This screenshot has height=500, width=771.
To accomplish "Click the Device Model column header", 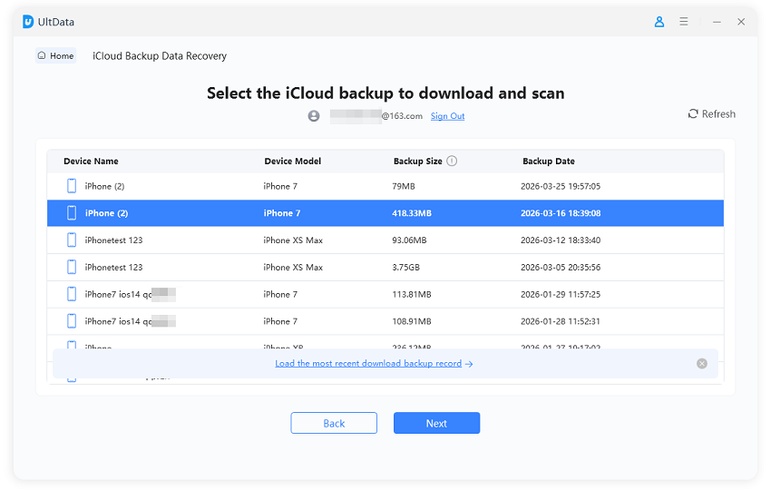I will pos(293,161).
